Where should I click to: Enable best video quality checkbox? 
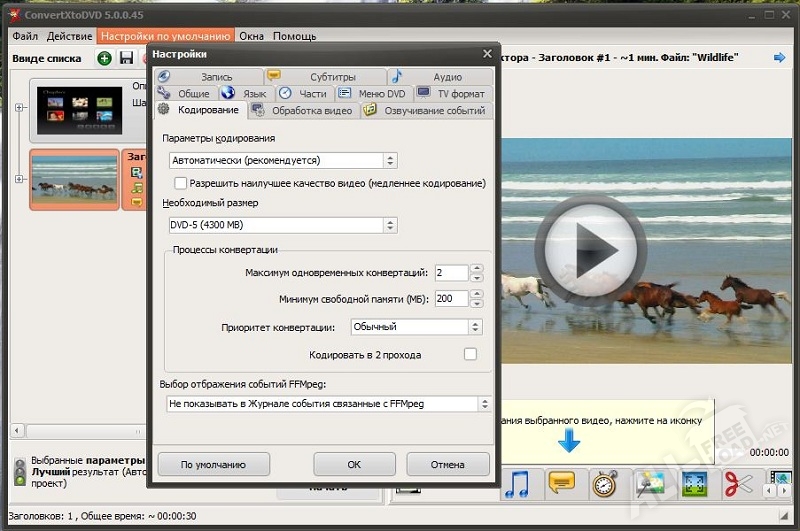pyautogui.click(x=181, y=183)
